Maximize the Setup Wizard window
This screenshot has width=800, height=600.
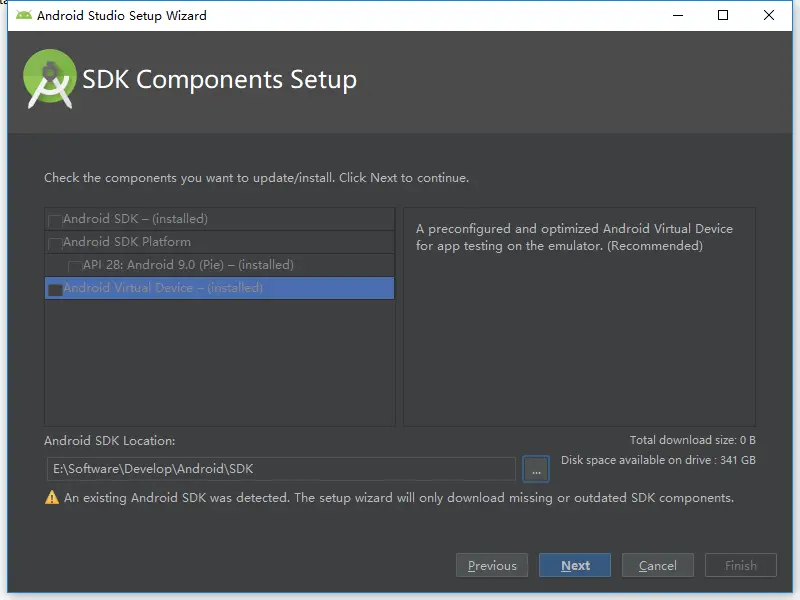pos(723,15)
